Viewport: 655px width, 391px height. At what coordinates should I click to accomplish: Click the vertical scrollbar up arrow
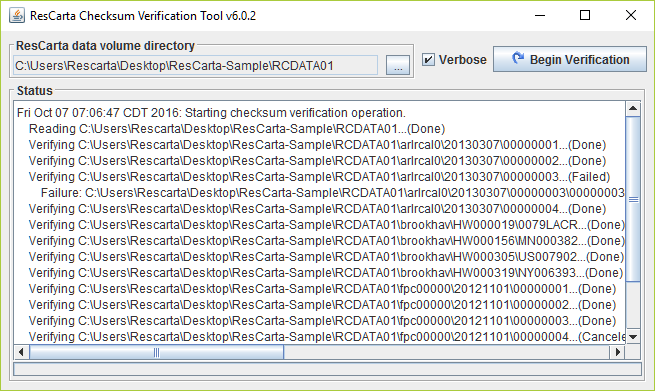click(x=633, y=109)
